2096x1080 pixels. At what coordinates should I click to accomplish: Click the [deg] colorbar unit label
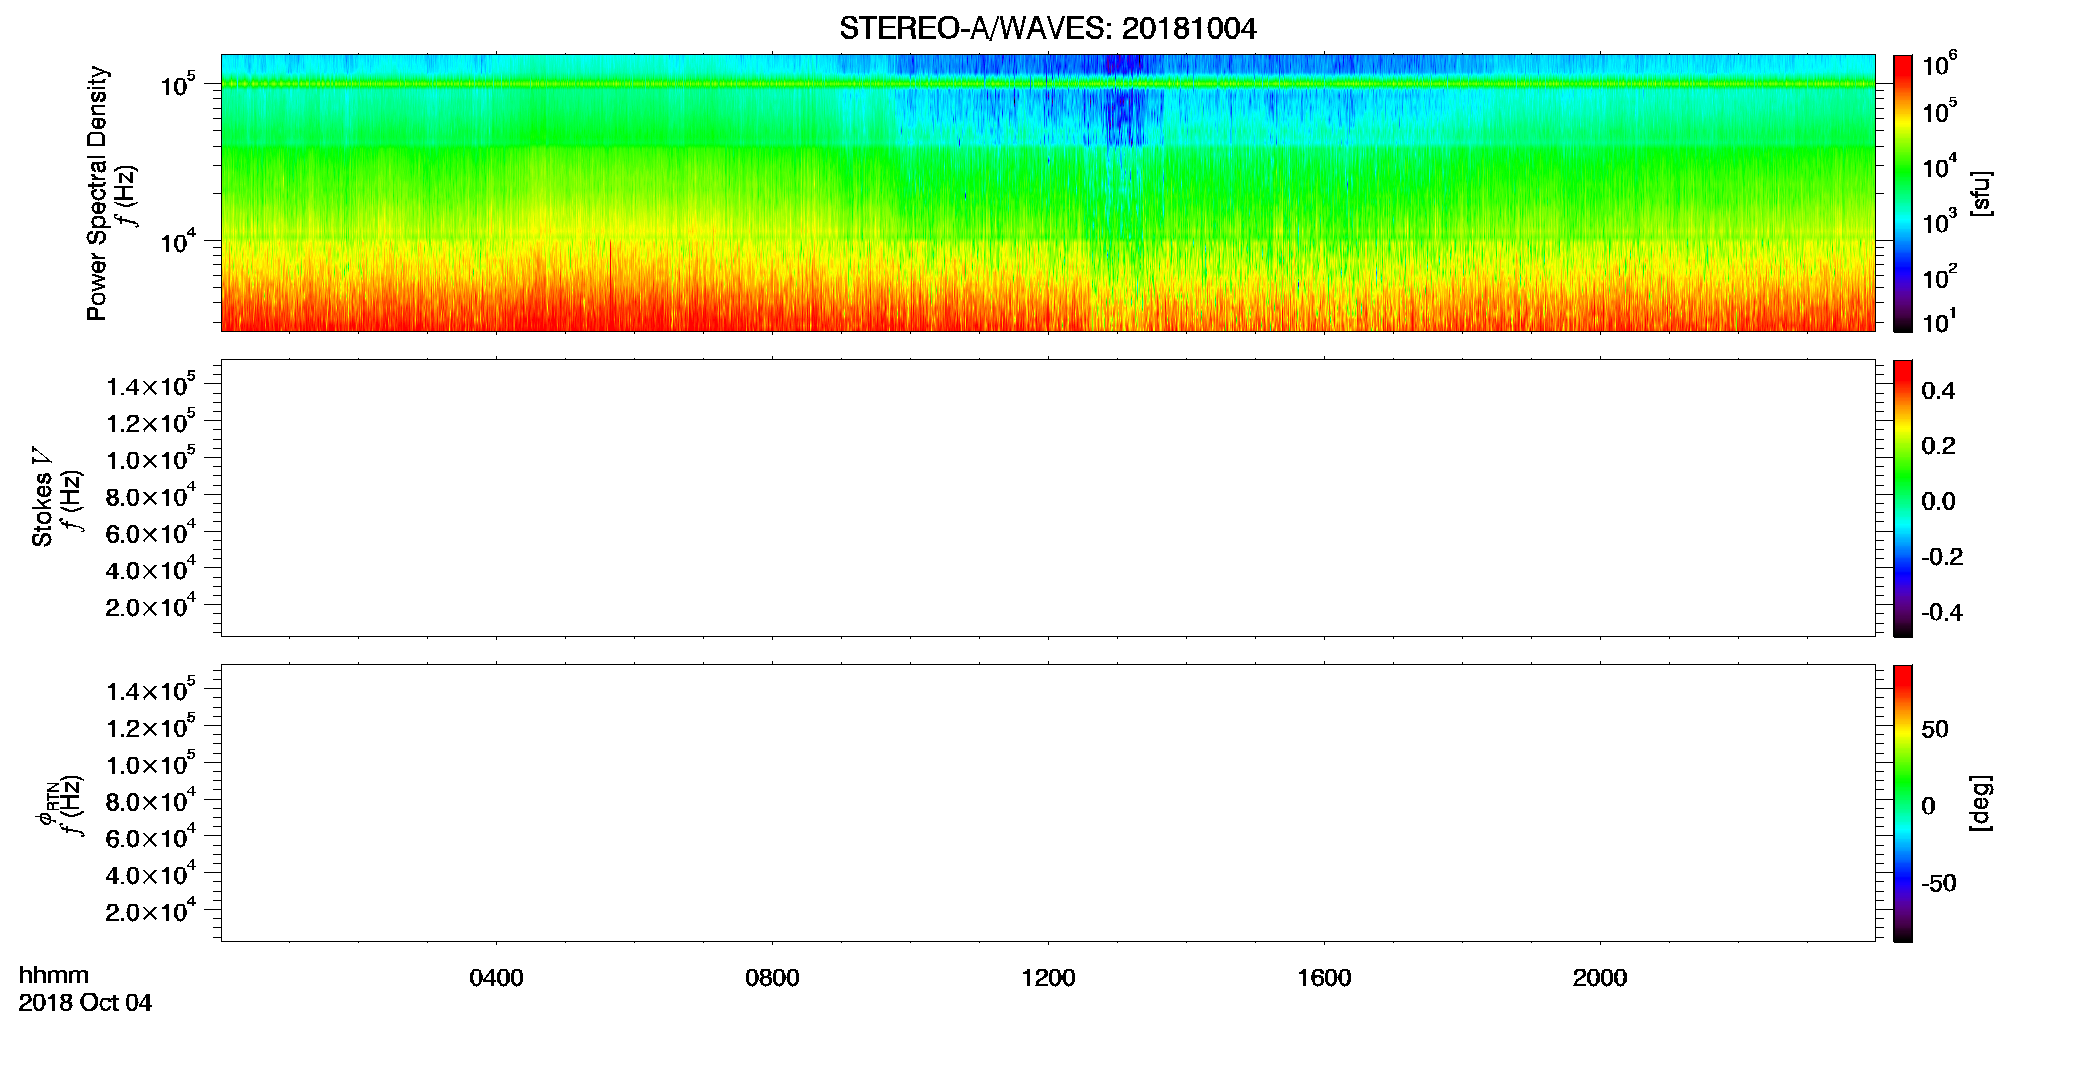pyautogui.click(x=1981, y=803)
